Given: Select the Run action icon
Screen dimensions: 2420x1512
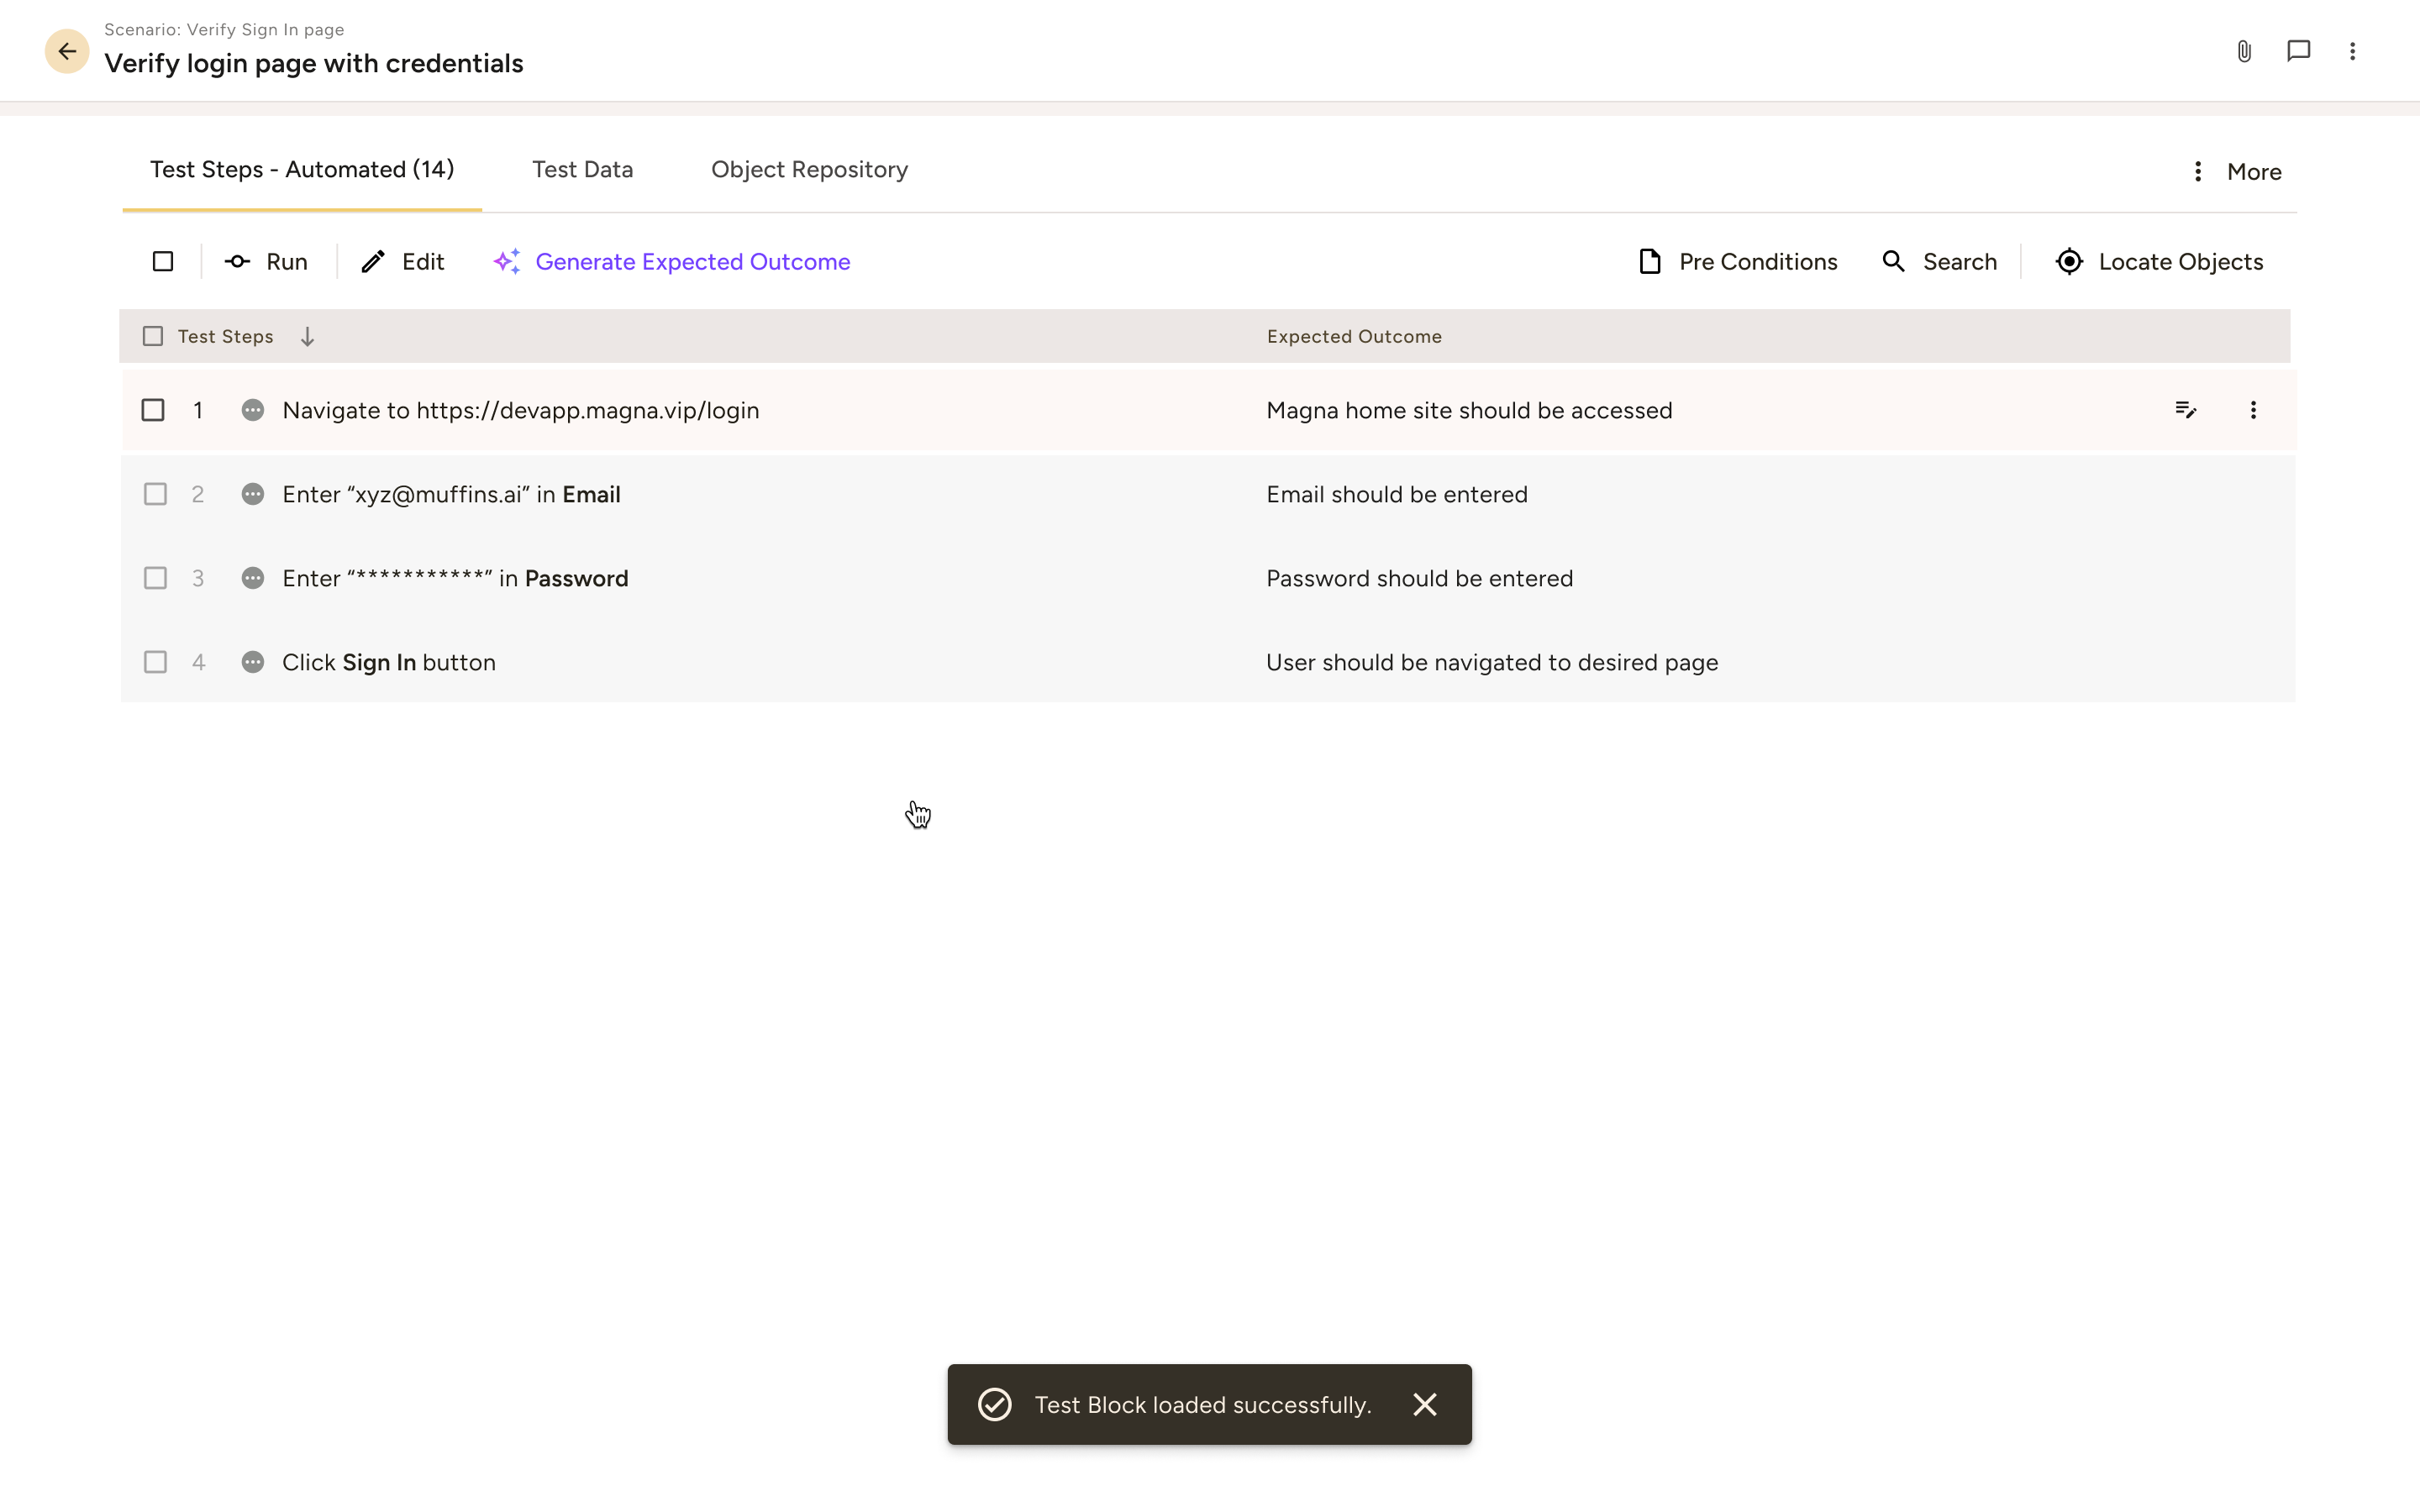Looking at the screenshot, I should coord(236,261).
